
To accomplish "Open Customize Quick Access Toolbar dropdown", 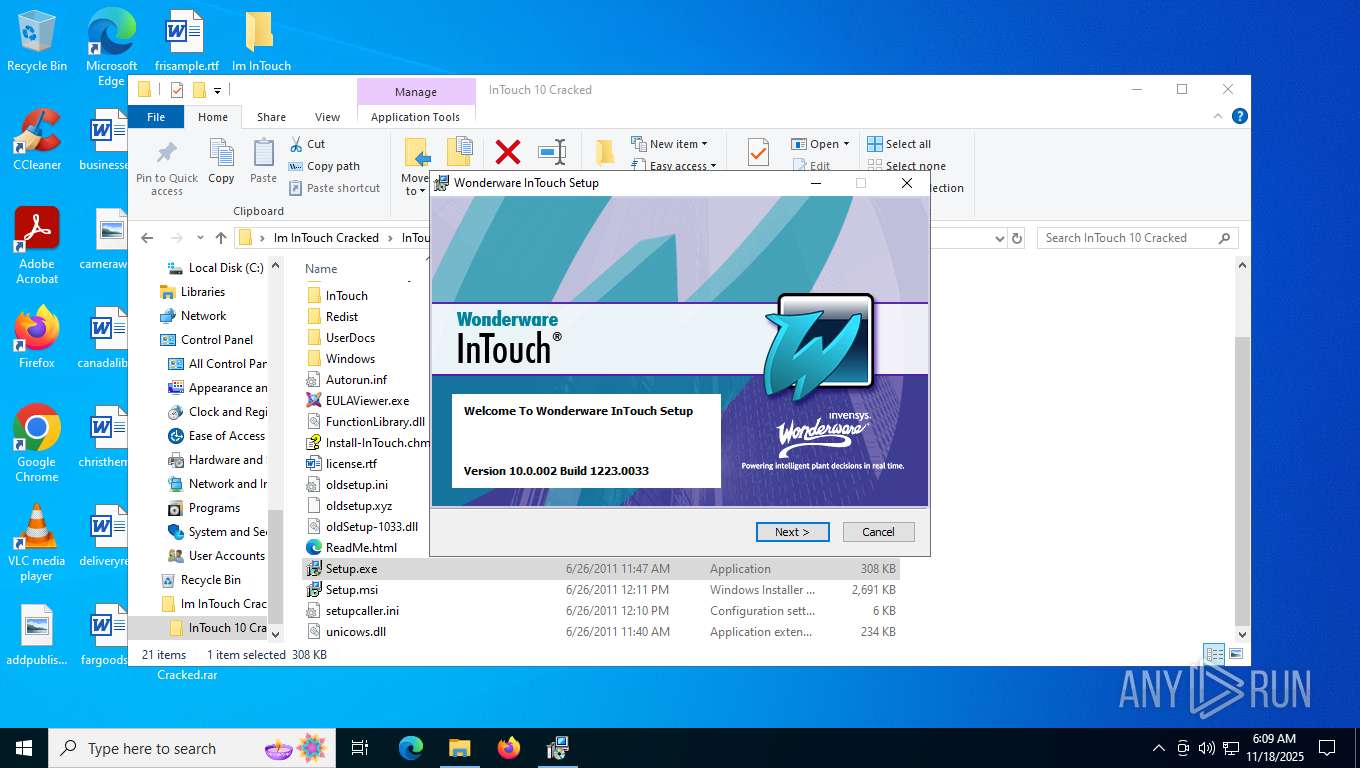I will [217, 90].
